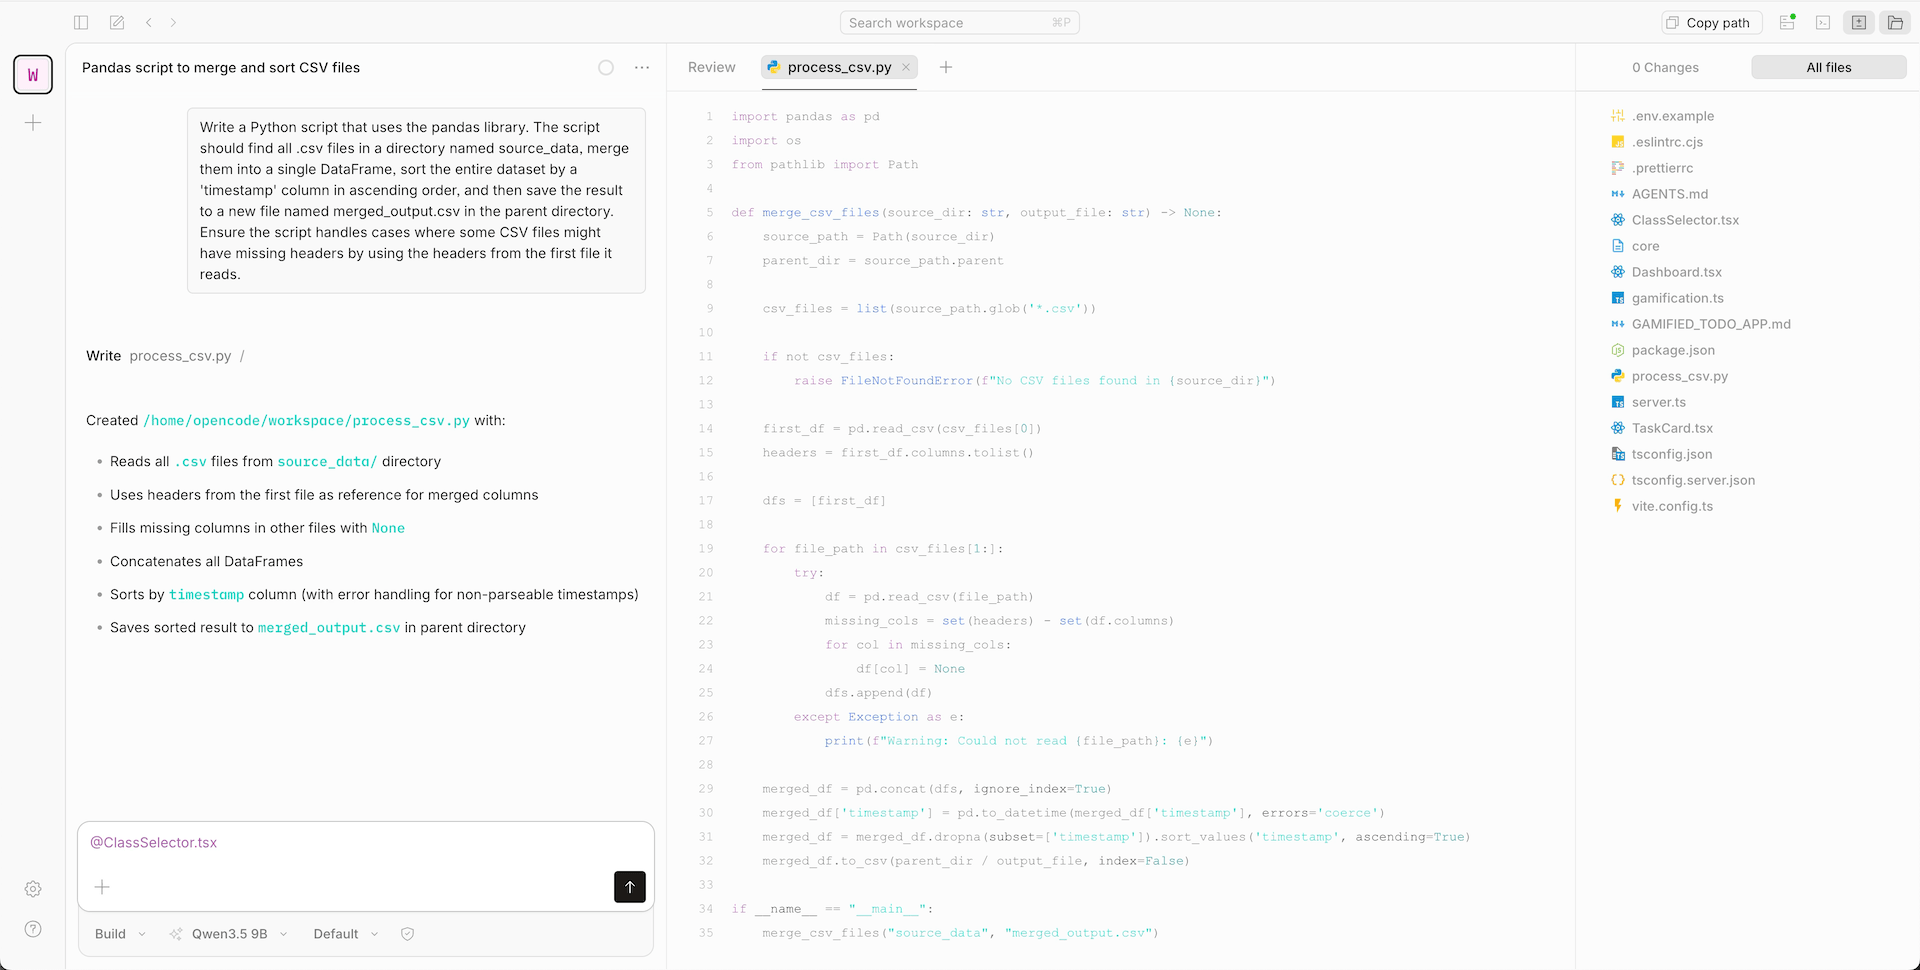
Task: Toggle the shield permissions icon
Action: point(407,934)
